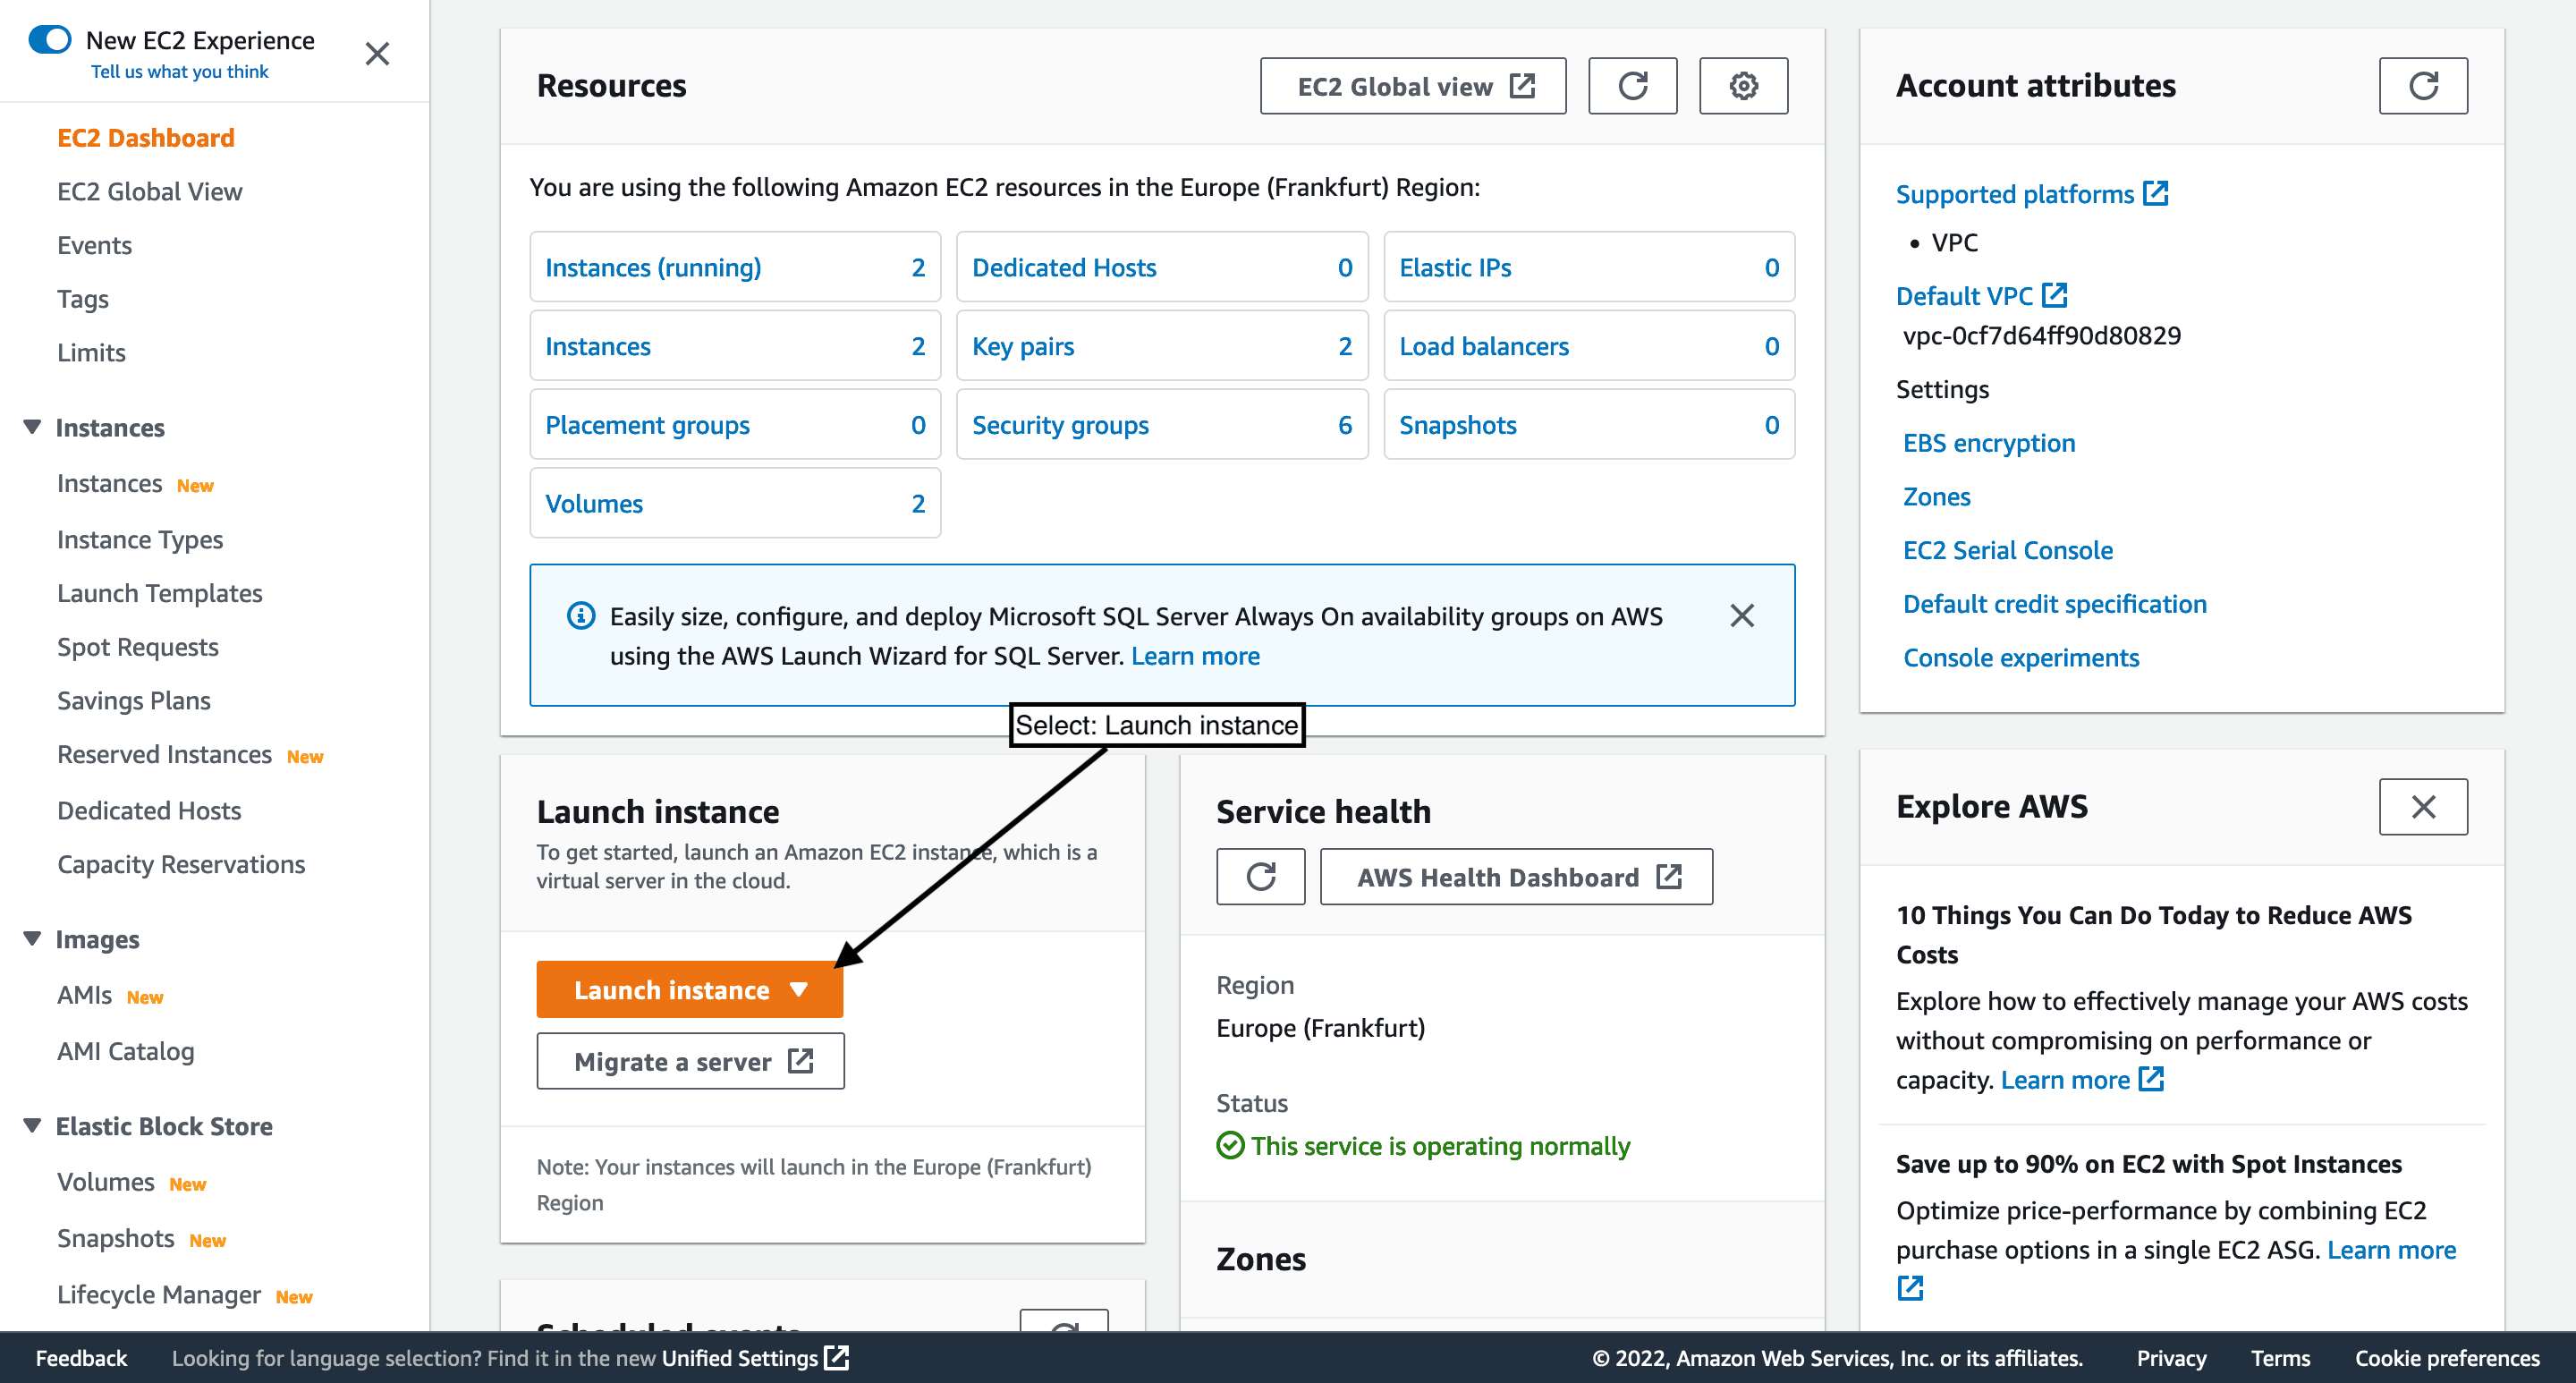Open Key pairs resource card

tap(1162, 346)
